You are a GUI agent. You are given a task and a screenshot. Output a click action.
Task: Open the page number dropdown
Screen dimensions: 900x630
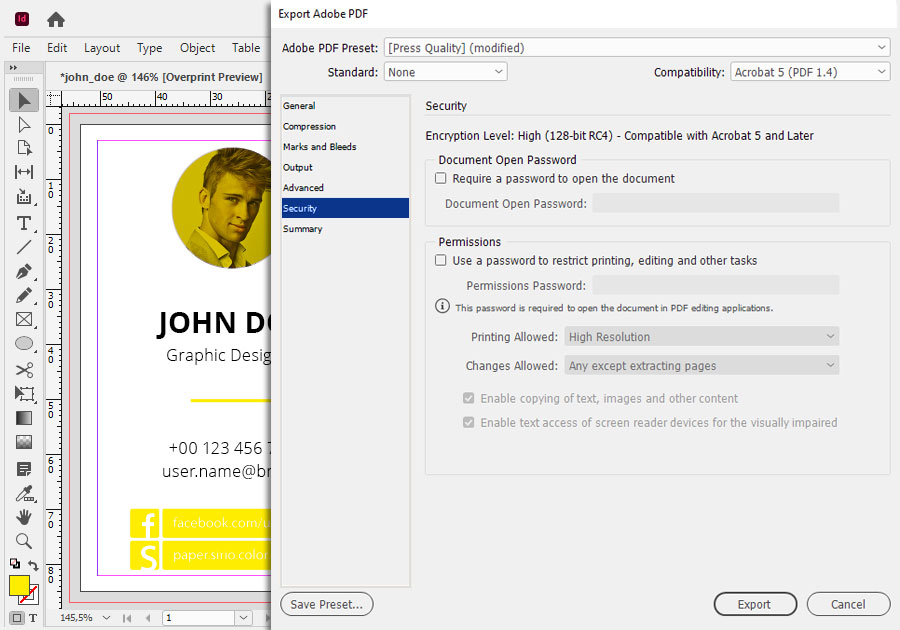243,618
